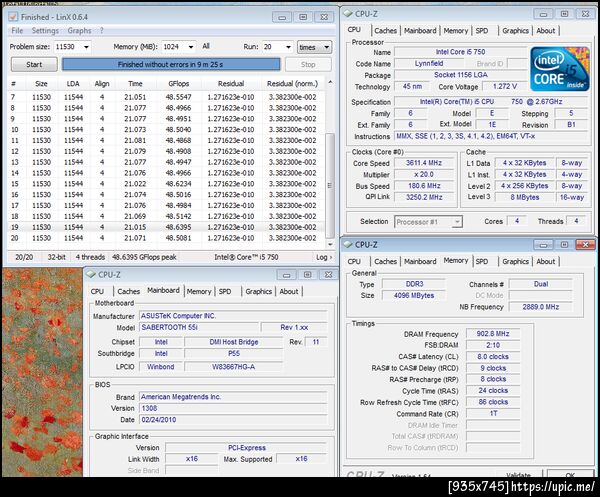Select result row 15 with 48.6234 GFlops
Viewport: 600px width, 497px height.
(x=166, y=184)
